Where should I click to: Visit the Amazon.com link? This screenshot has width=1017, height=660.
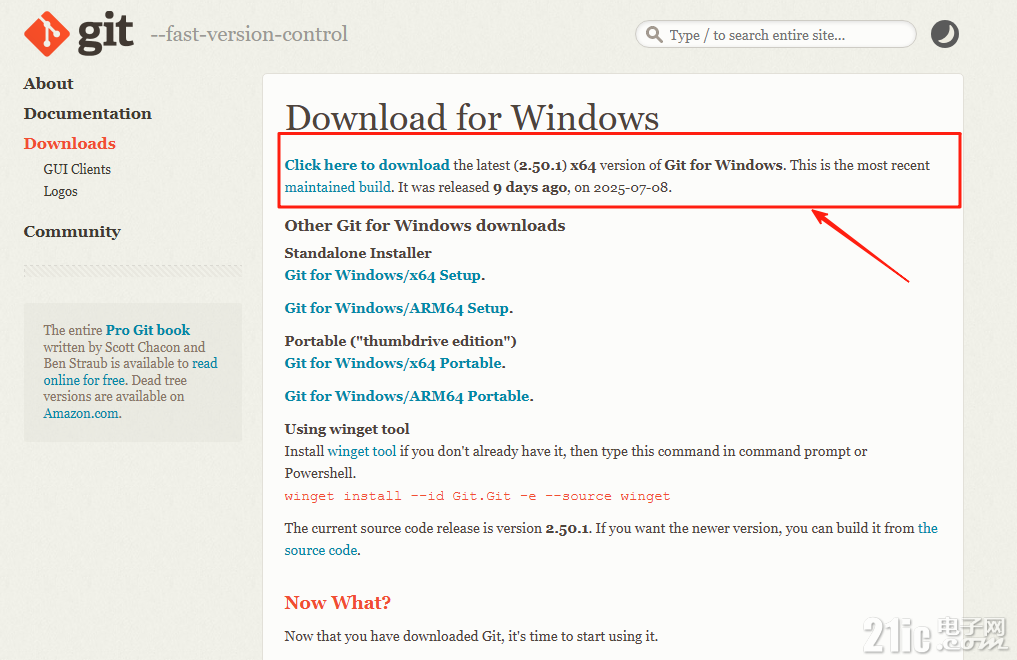82,413
